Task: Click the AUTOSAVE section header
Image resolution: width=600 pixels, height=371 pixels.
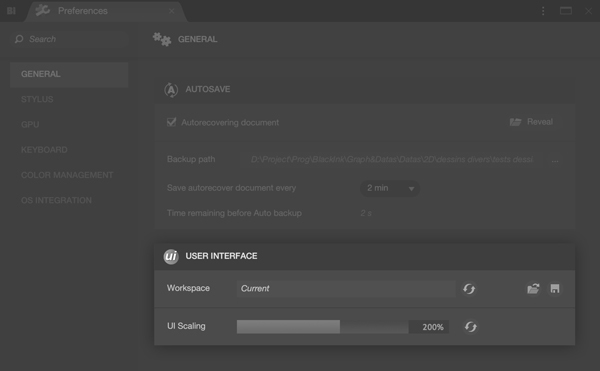Action: click(x=365, y=89)
